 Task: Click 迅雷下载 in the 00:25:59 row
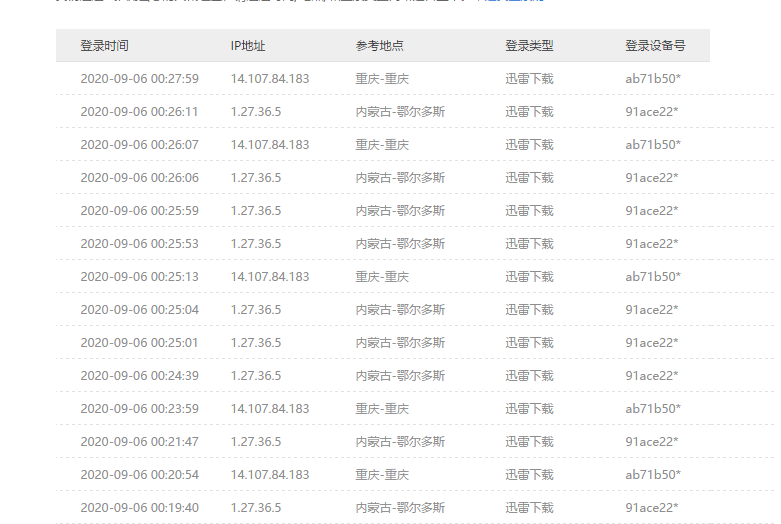point(529,211)
